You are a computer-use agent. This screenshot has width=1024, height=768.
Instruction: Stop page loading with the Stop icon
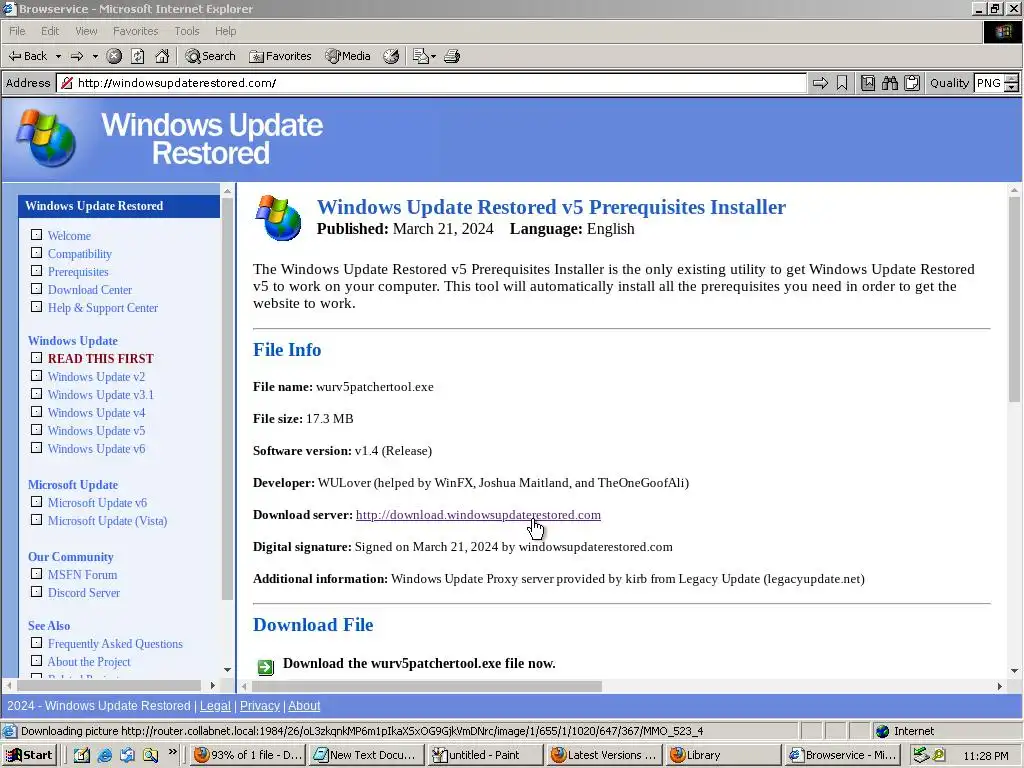point(114,56)
